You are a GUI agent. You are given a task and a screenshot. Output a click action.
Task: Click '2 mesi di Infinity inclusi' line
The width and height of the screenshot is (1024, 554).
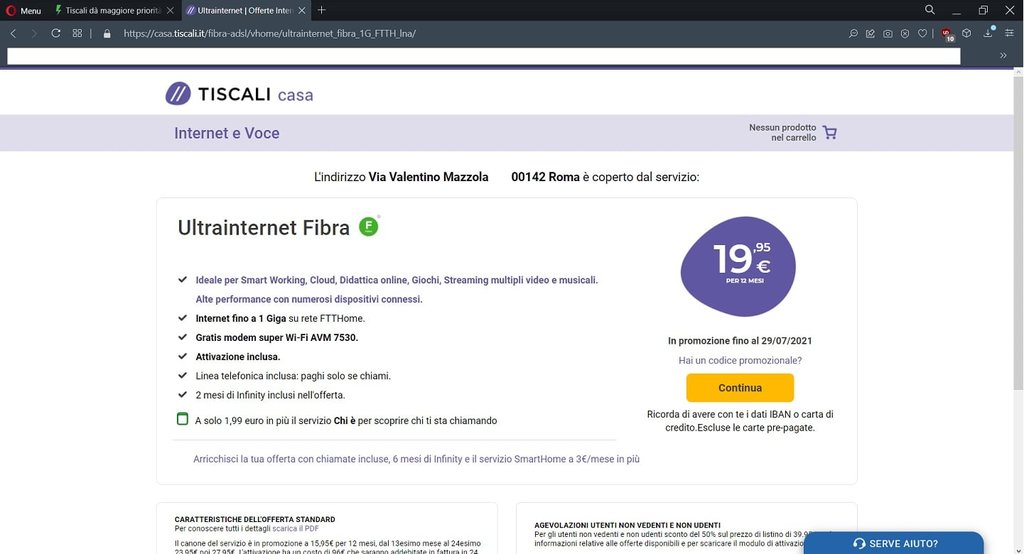(270, 395)
